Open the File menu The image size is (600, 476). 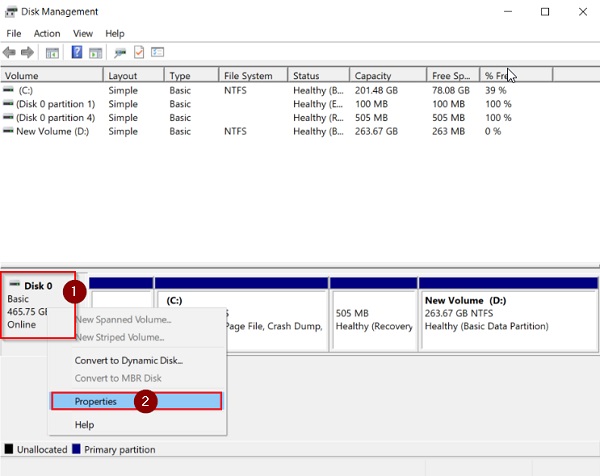[14, 34]
